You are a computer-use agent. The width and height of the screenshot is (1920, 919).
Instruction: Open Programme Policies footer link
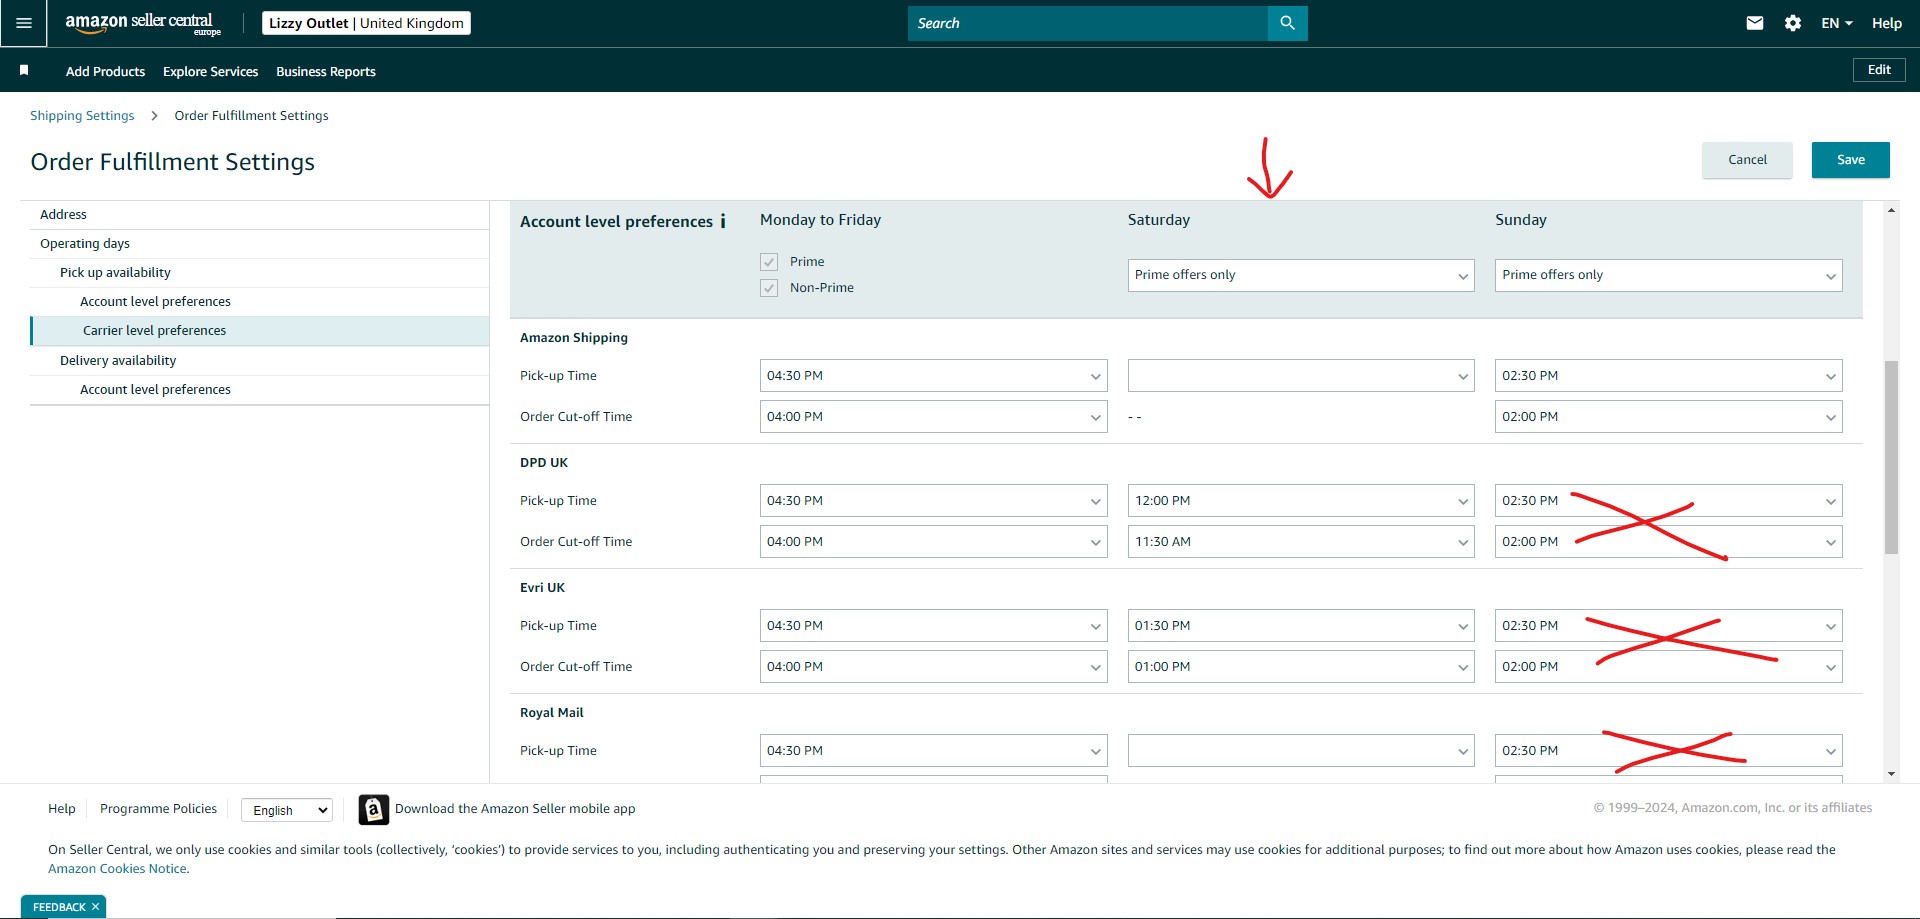pyautogui.click(x=158, y=809)
